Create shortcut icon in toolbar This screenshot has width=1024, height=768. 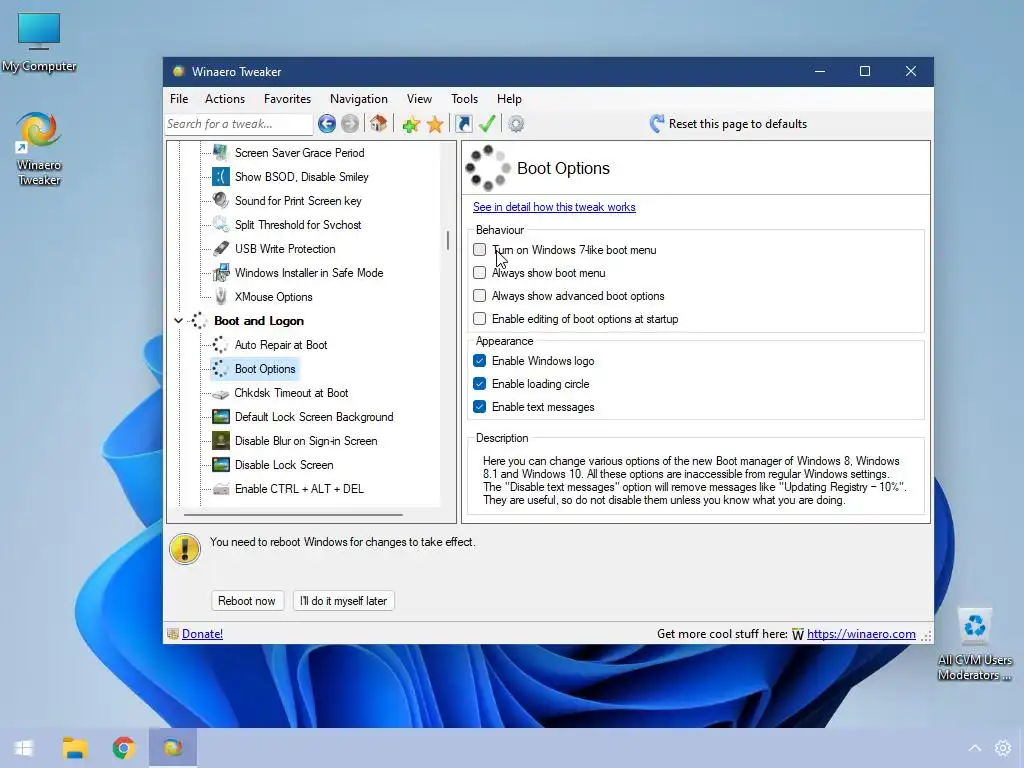pyautogui.click(x=463, y=123)
